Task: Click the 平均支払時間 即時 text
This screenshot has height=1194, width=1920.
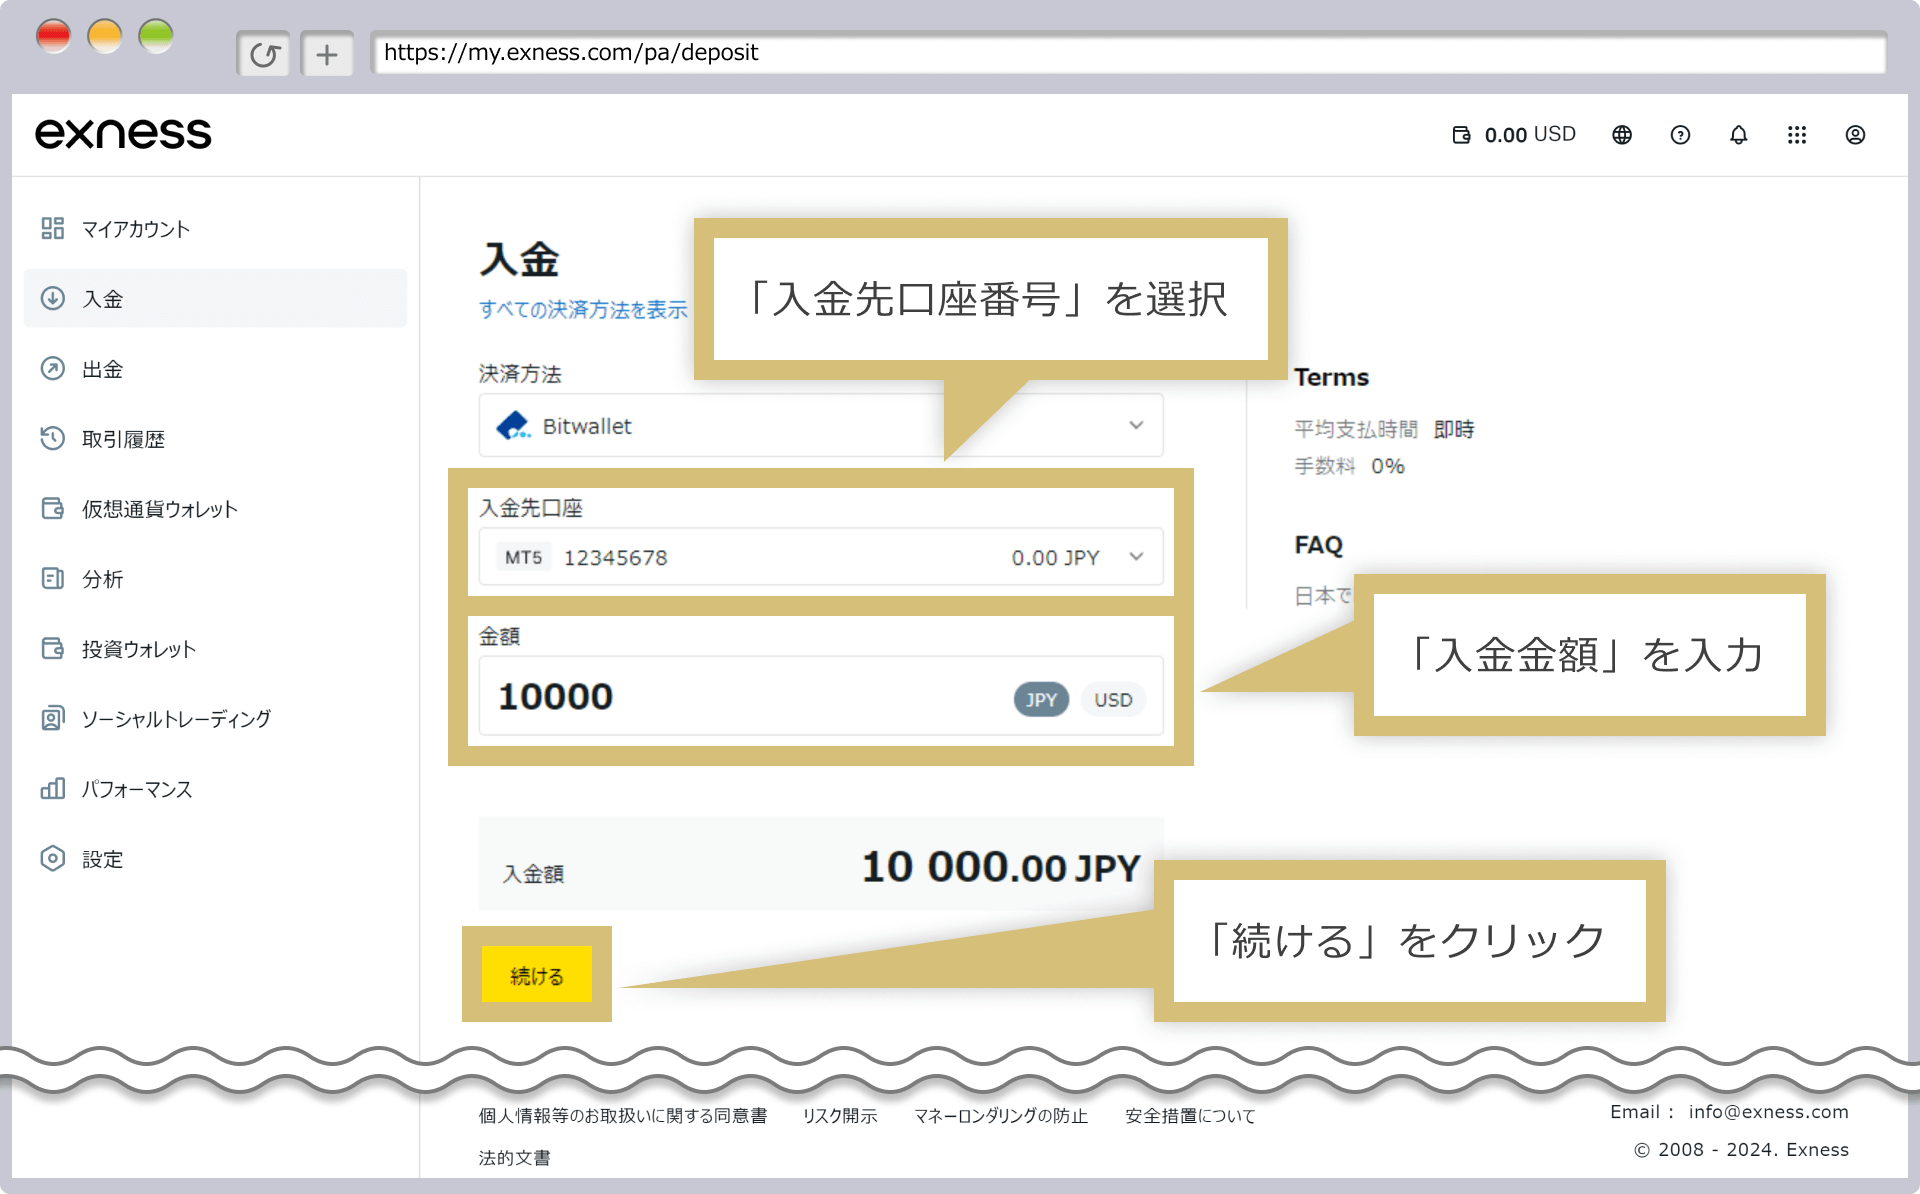Action: point(1384,429)
